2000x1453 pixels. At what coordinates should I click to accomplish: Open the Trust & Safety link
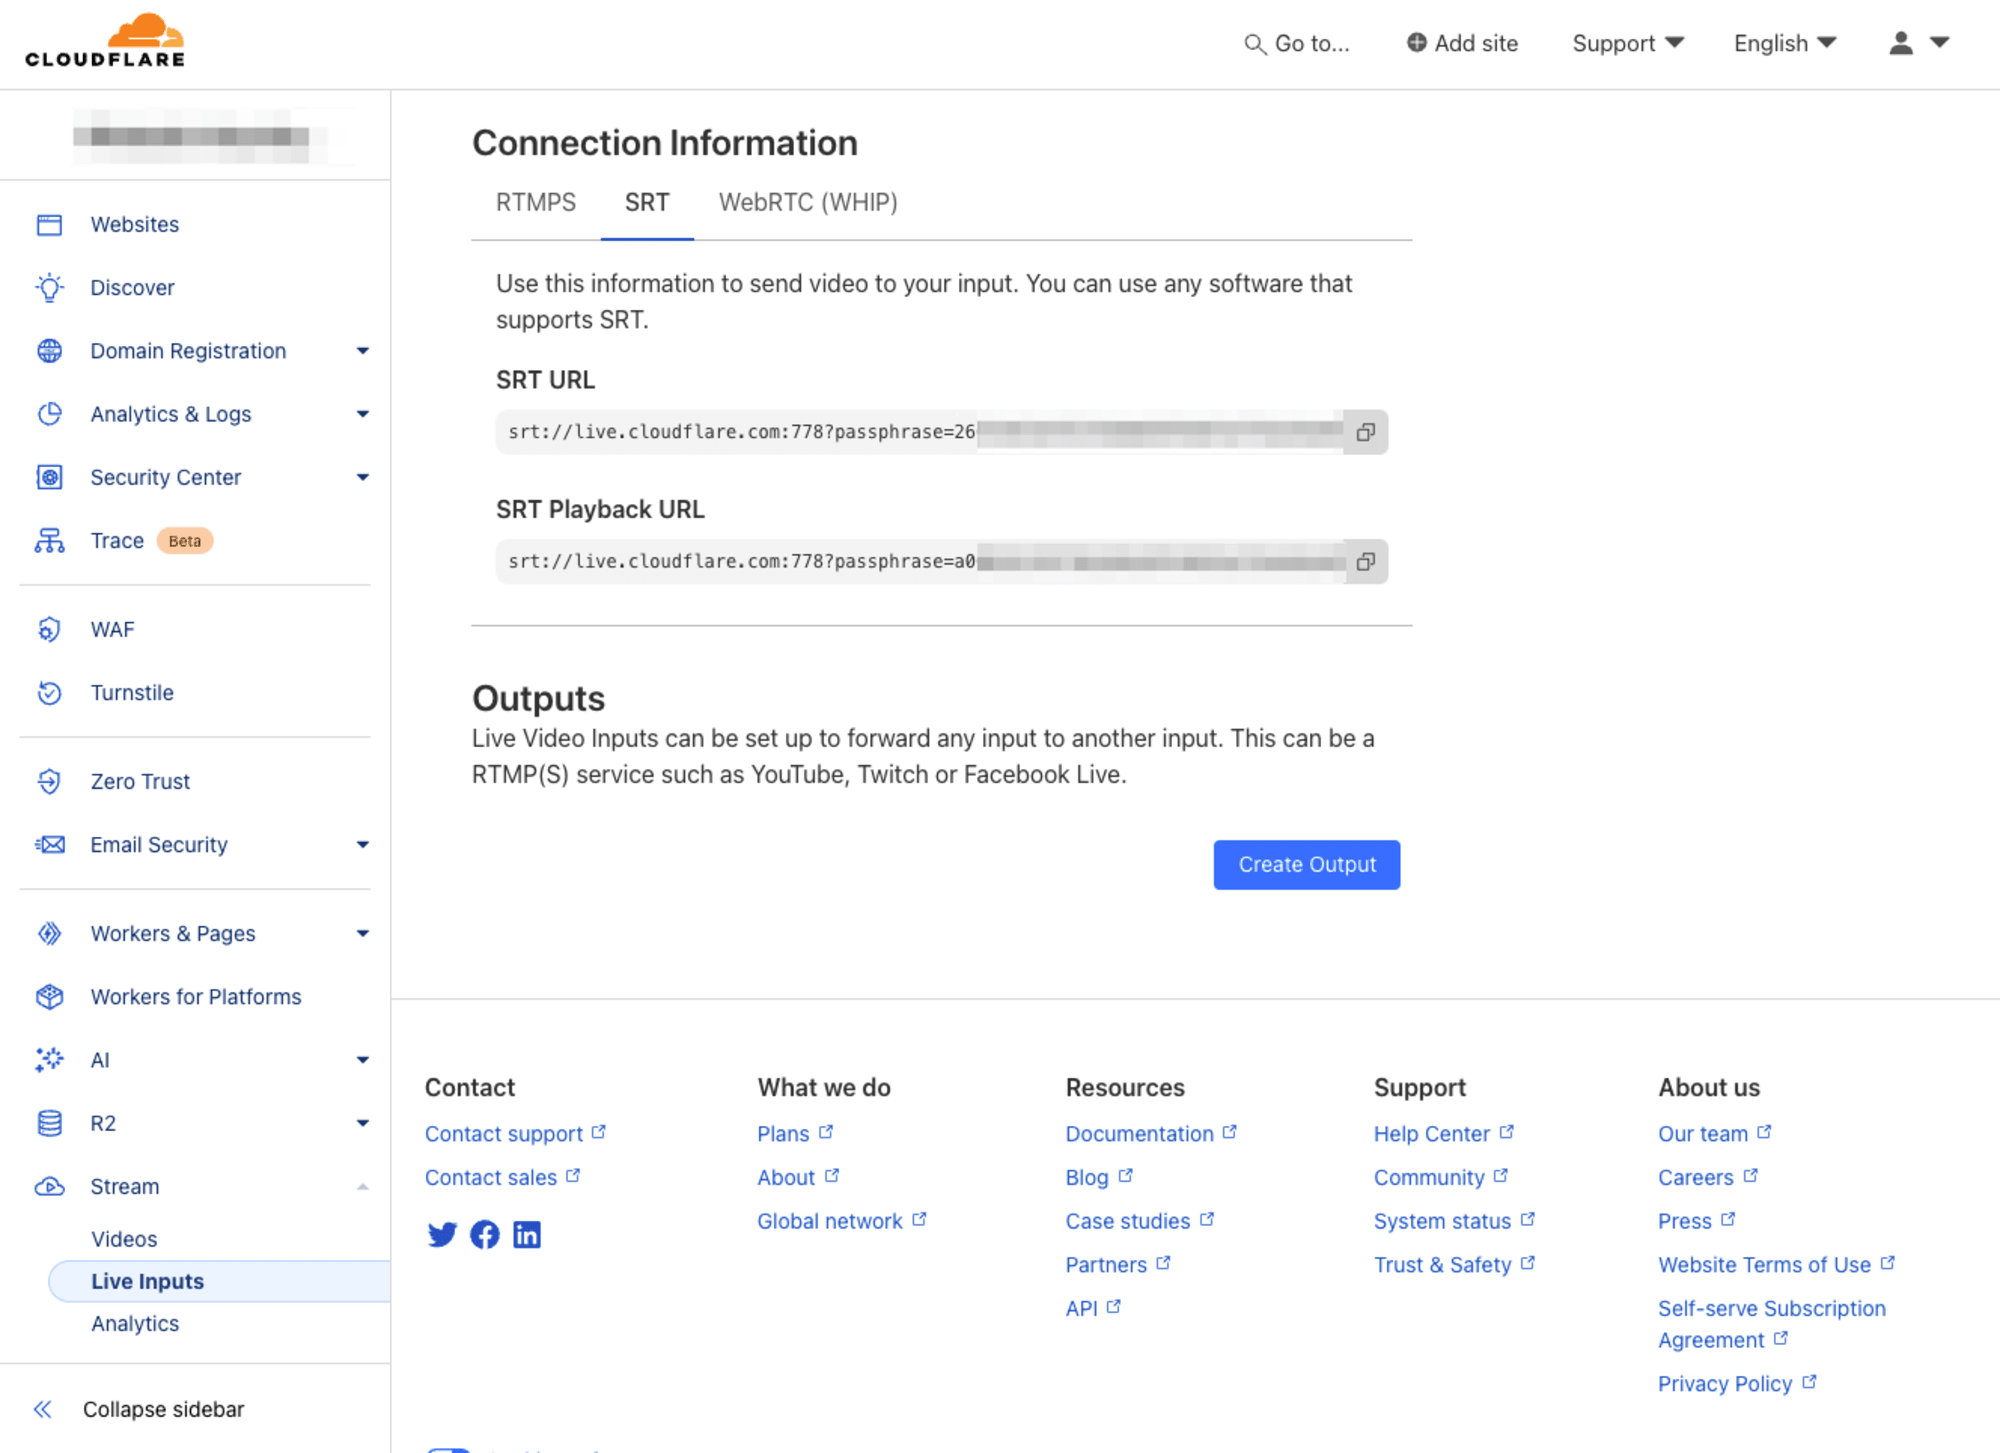click(1454, 1265)
